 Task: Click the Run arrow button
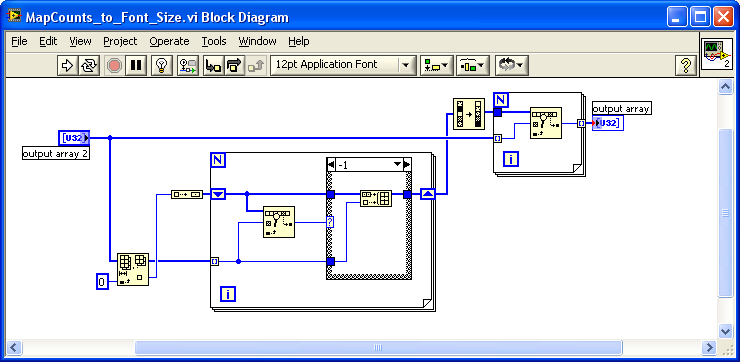click(x=67, y=65)
